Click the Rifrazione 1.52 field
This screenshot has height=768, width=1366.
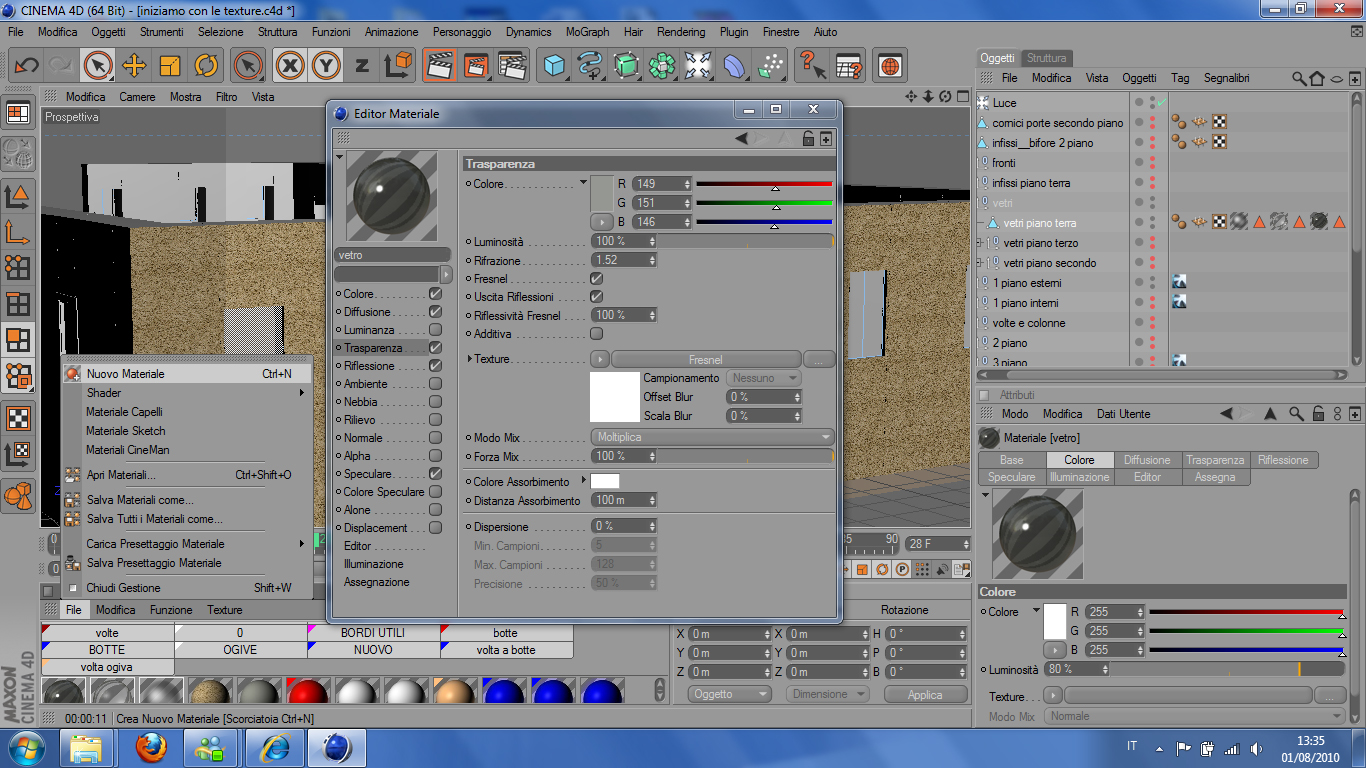[x=624, y=260]
